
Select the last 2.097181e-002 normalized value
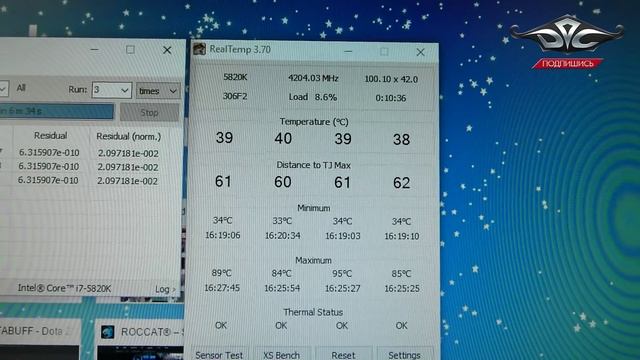click(127, 181)
